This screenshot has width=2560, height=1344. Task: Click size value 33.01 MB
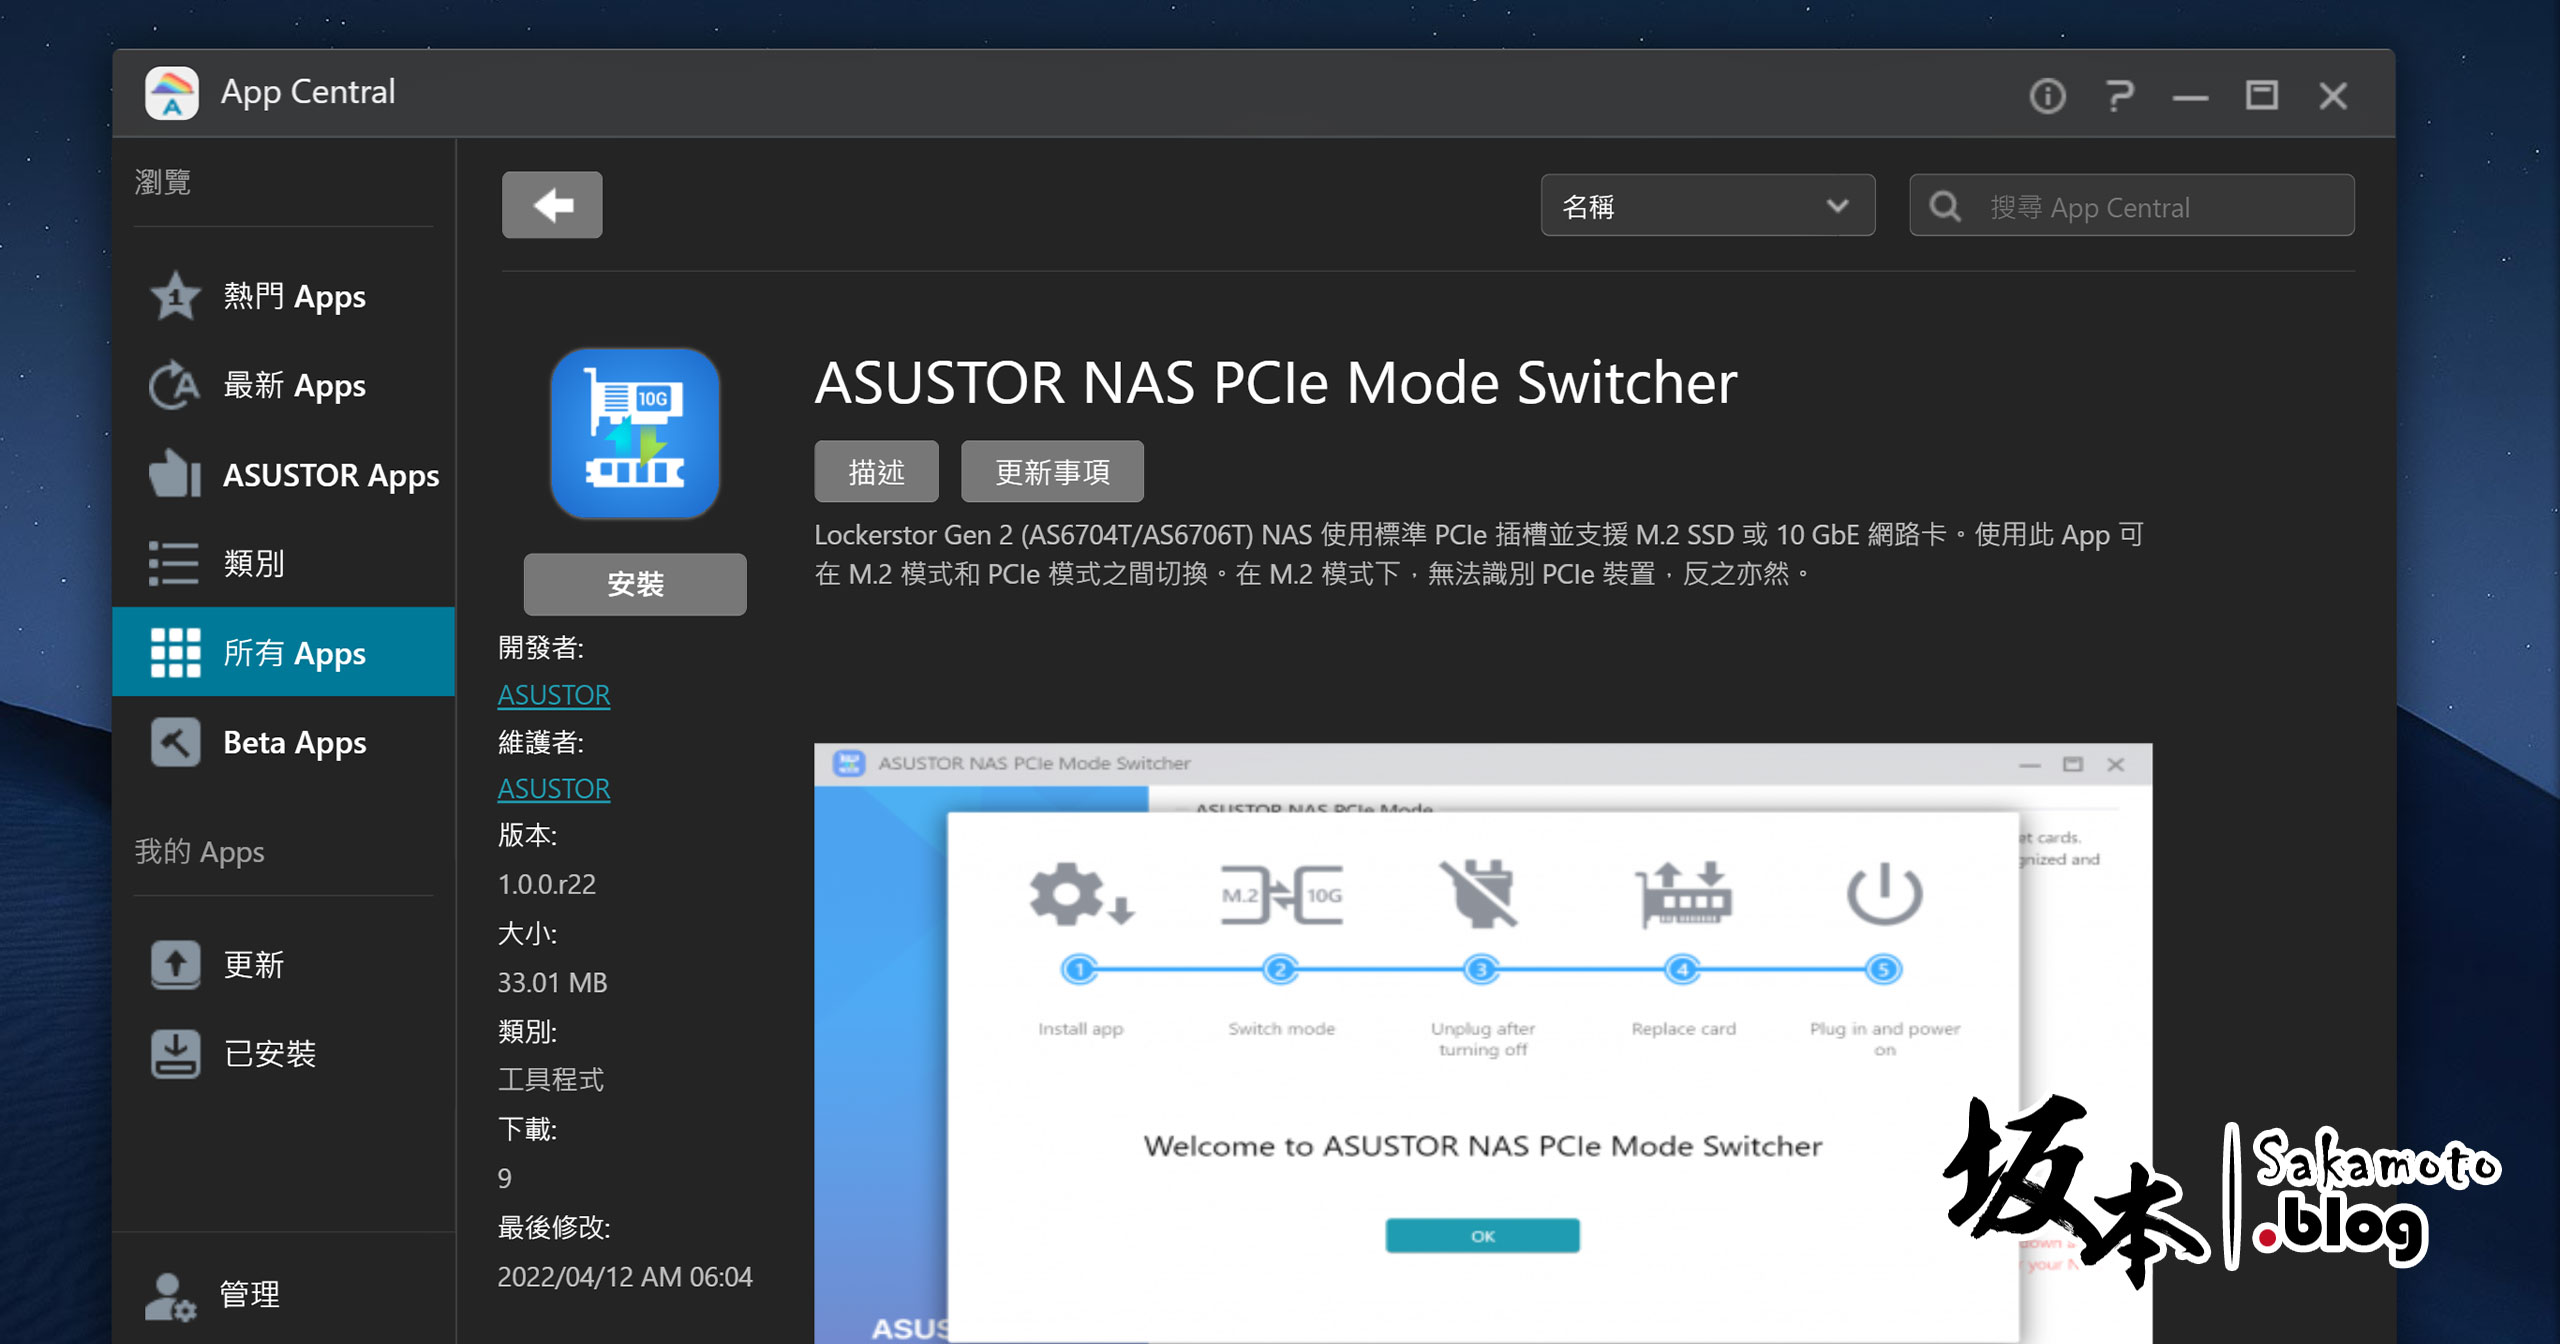pyautogui.click(x=553, y=982)
